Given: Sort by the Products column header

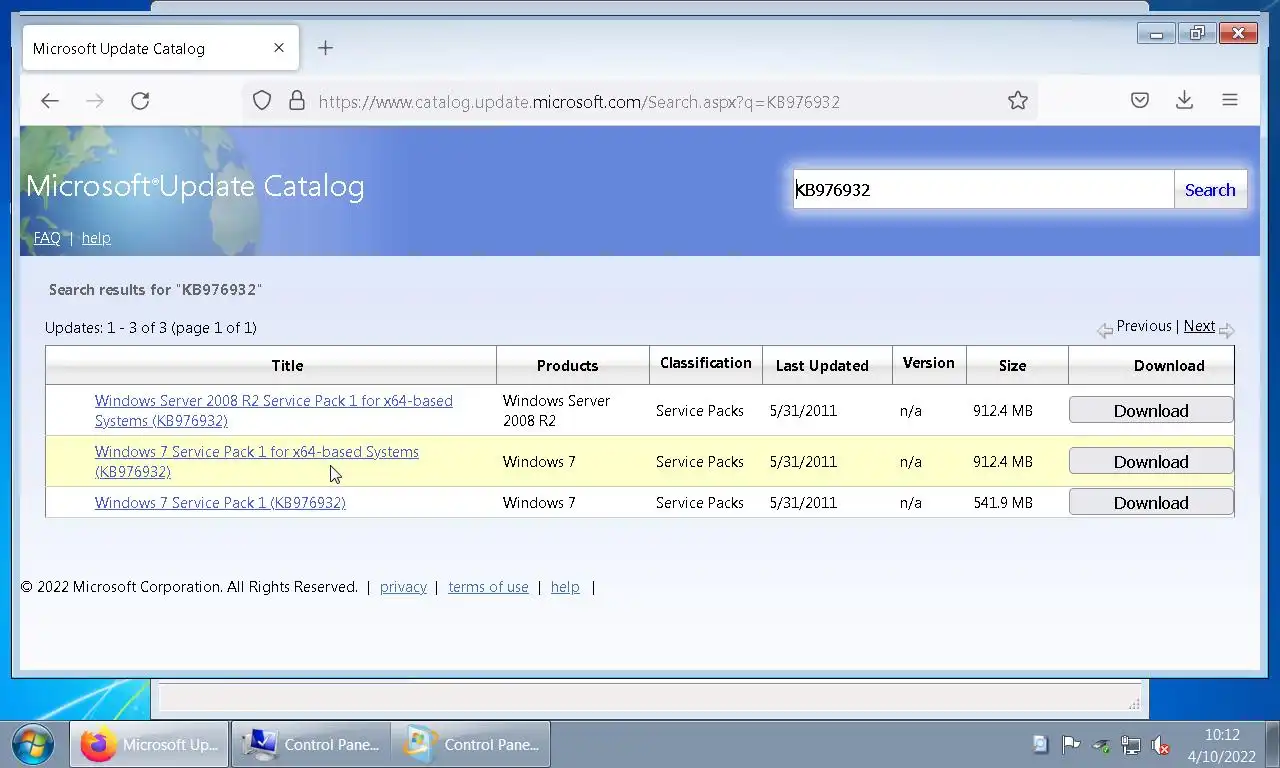Looking at the screenshot, I should point(567,366).
